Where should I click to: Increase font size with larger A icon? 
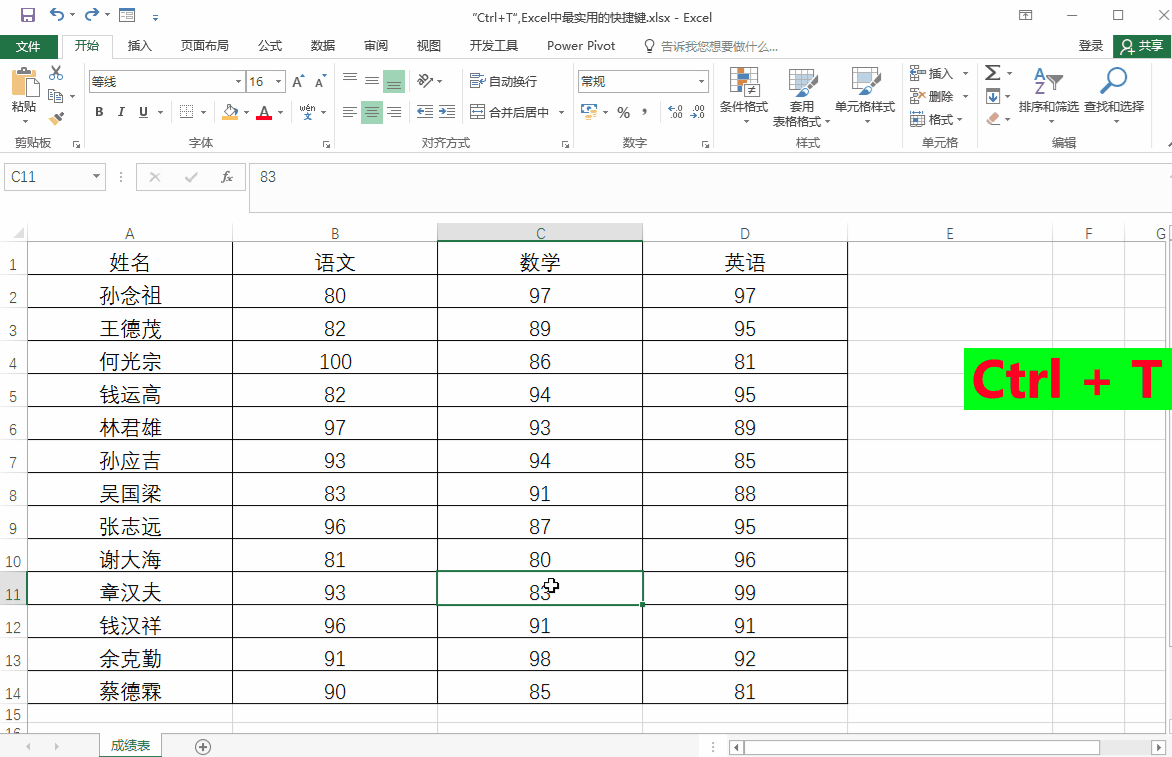click(298, 81)
